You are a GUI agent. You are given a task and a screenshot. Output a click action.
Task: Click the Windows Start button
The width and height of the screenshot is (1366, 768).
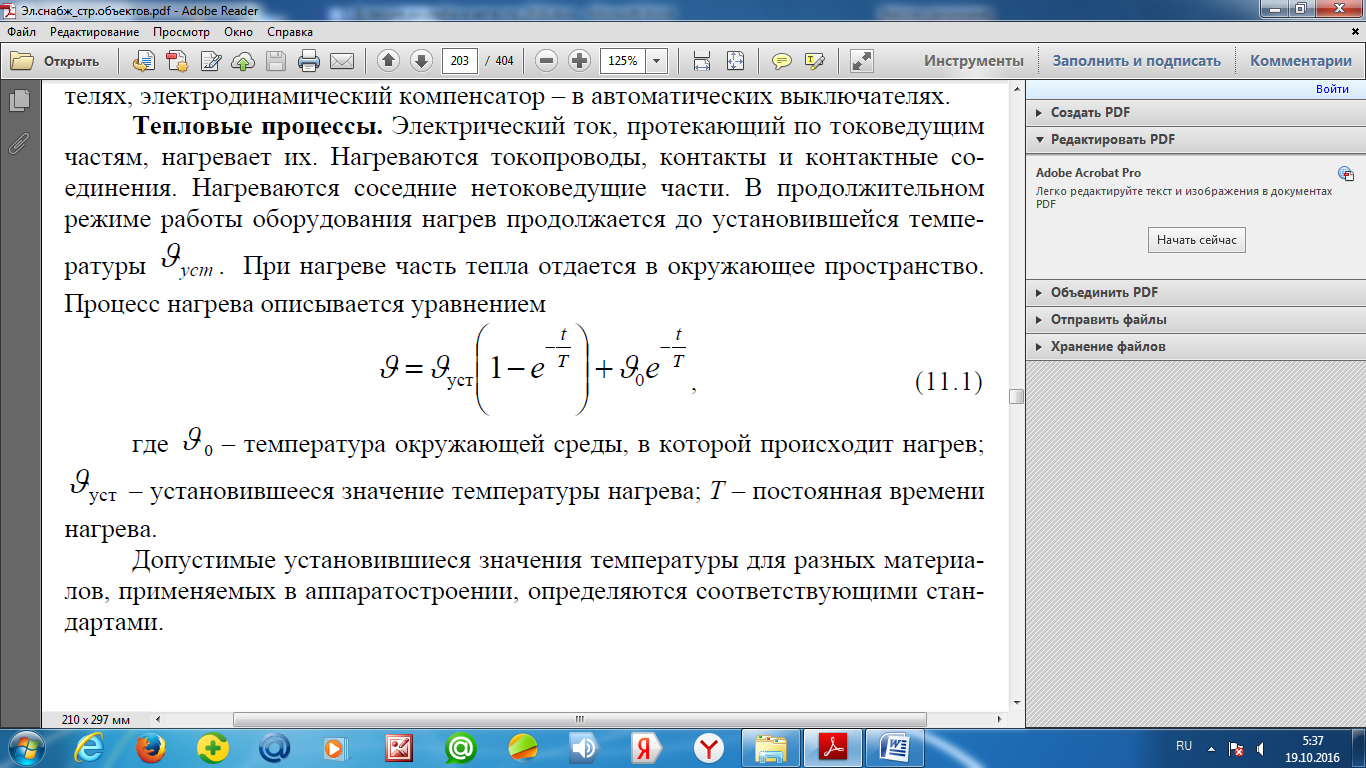[x=27, y=748]
